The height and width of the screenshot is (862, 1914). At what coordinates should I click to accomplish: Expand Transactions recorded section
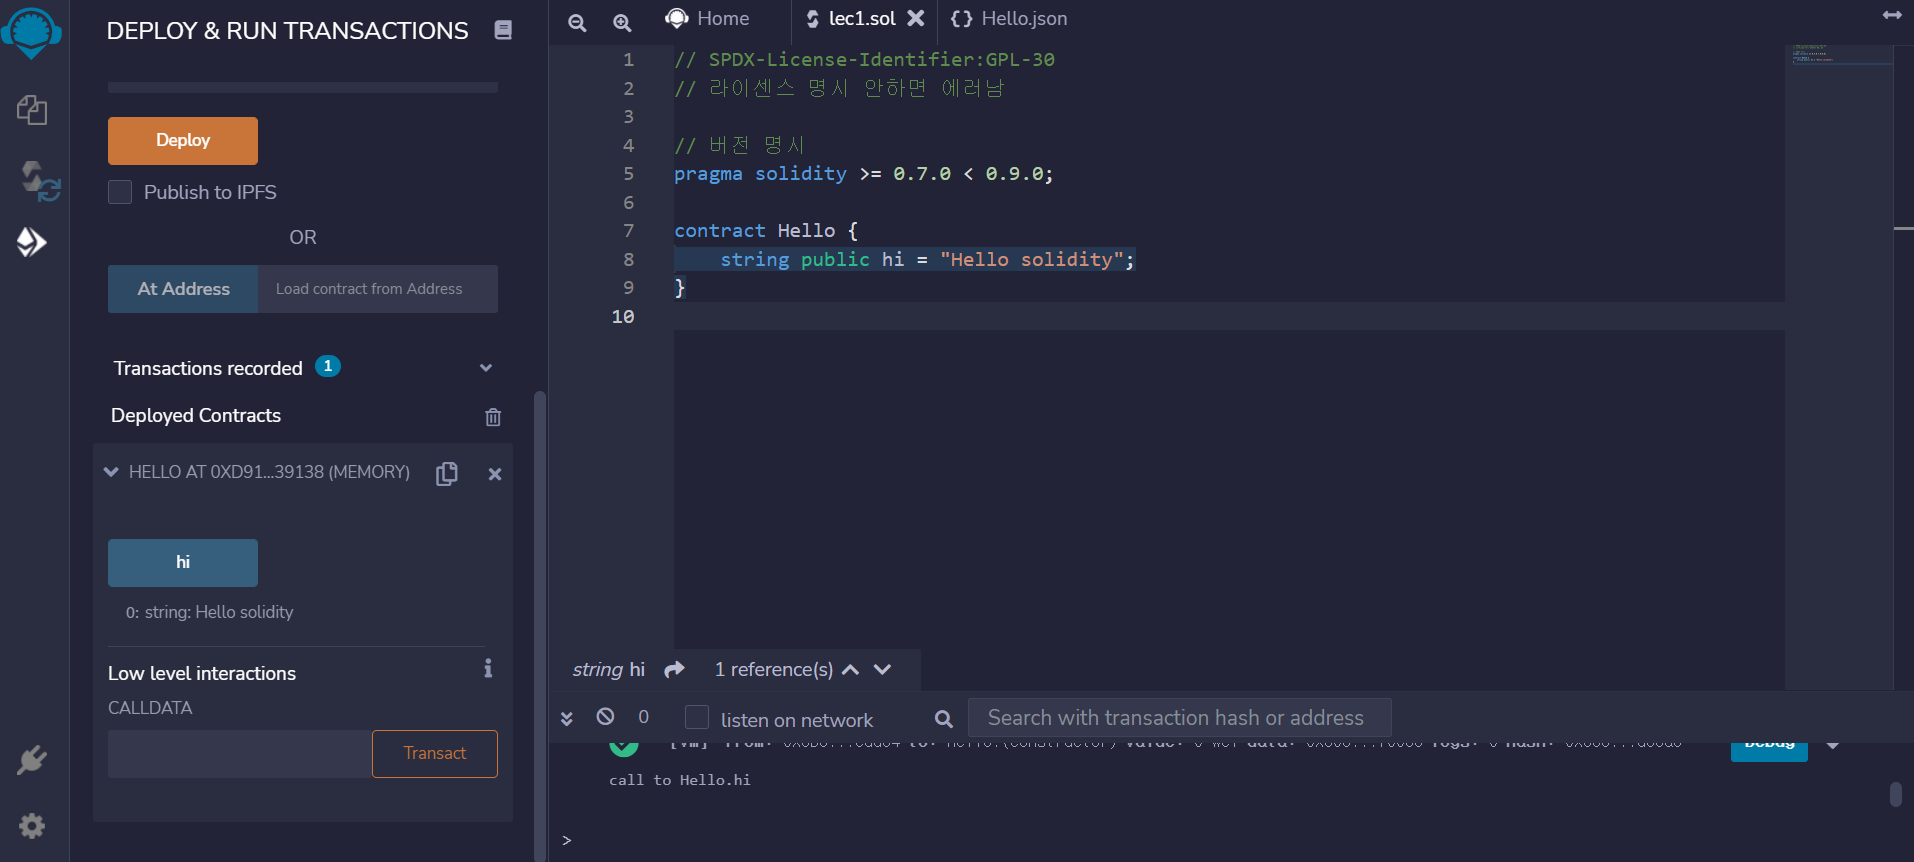(x=486, y=368)
